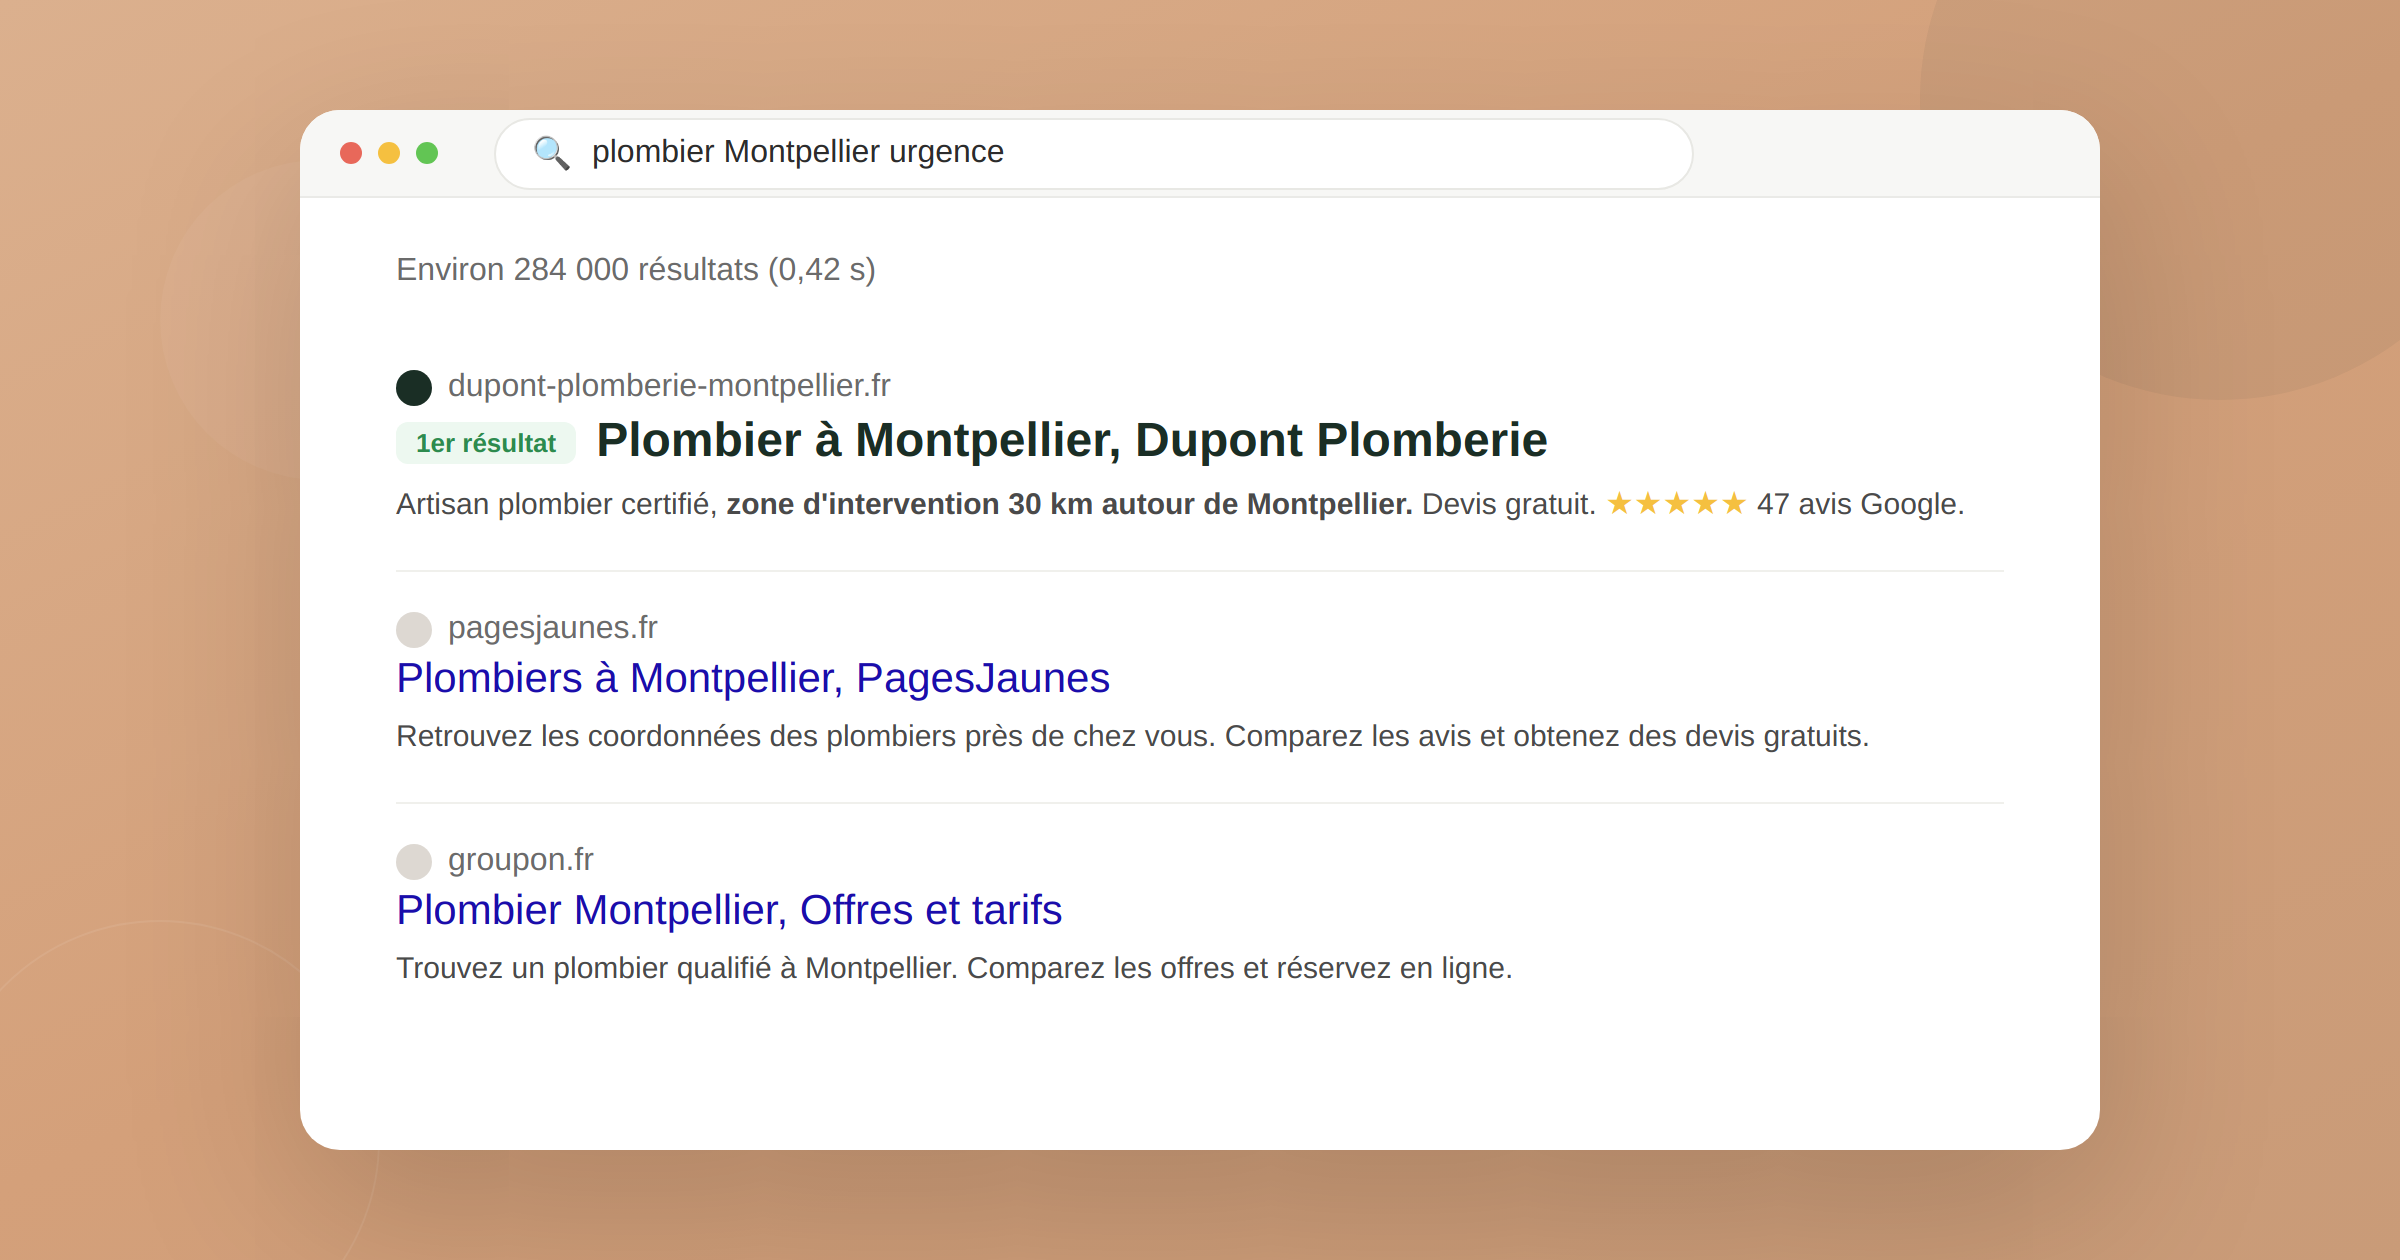Click the green maximize window dot
Screen dimensions: 2400x1260
click(x=427, y=153)
